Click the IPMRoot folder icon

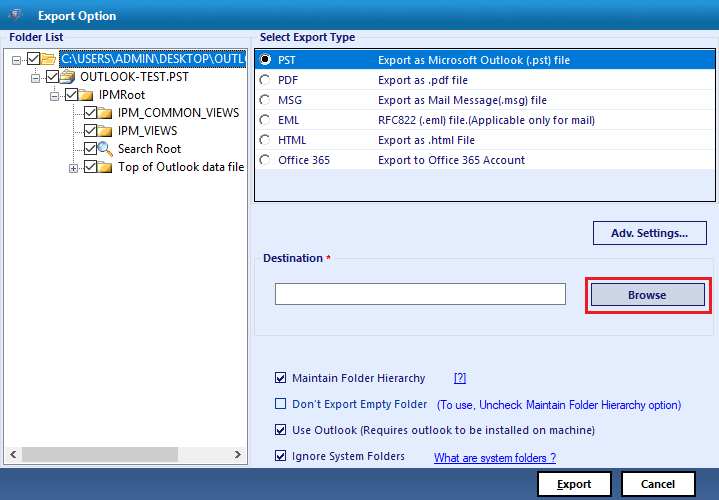pos(86,95)
